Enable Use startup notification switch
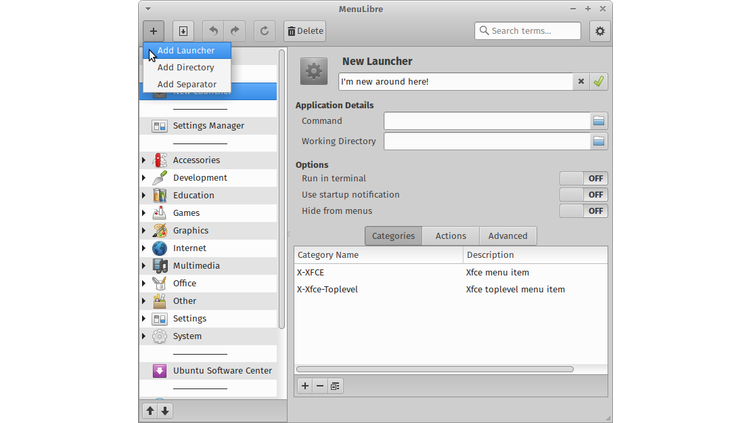 coord(583,195)
